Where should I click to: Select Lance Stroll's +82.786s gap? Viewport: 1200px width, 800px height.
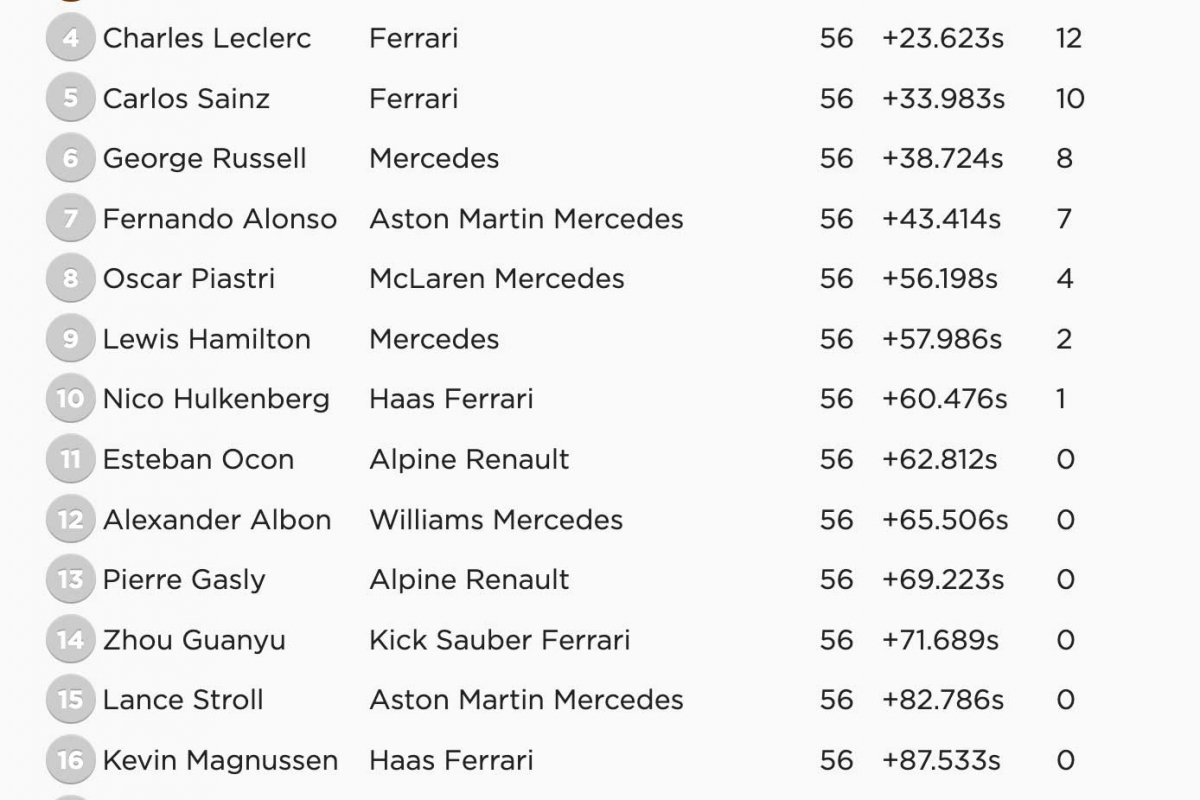(943, 700)
